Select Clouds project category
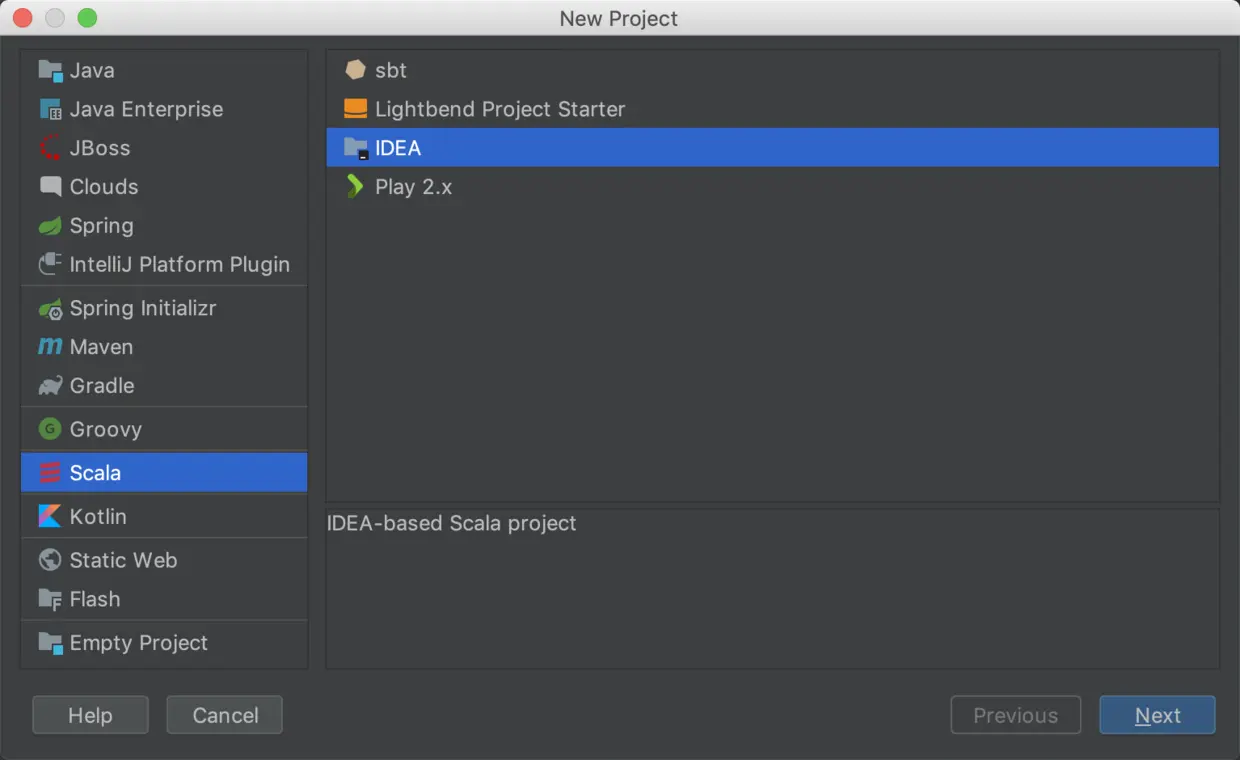This screenshot has height=760, width=1240. pos(103,187)
